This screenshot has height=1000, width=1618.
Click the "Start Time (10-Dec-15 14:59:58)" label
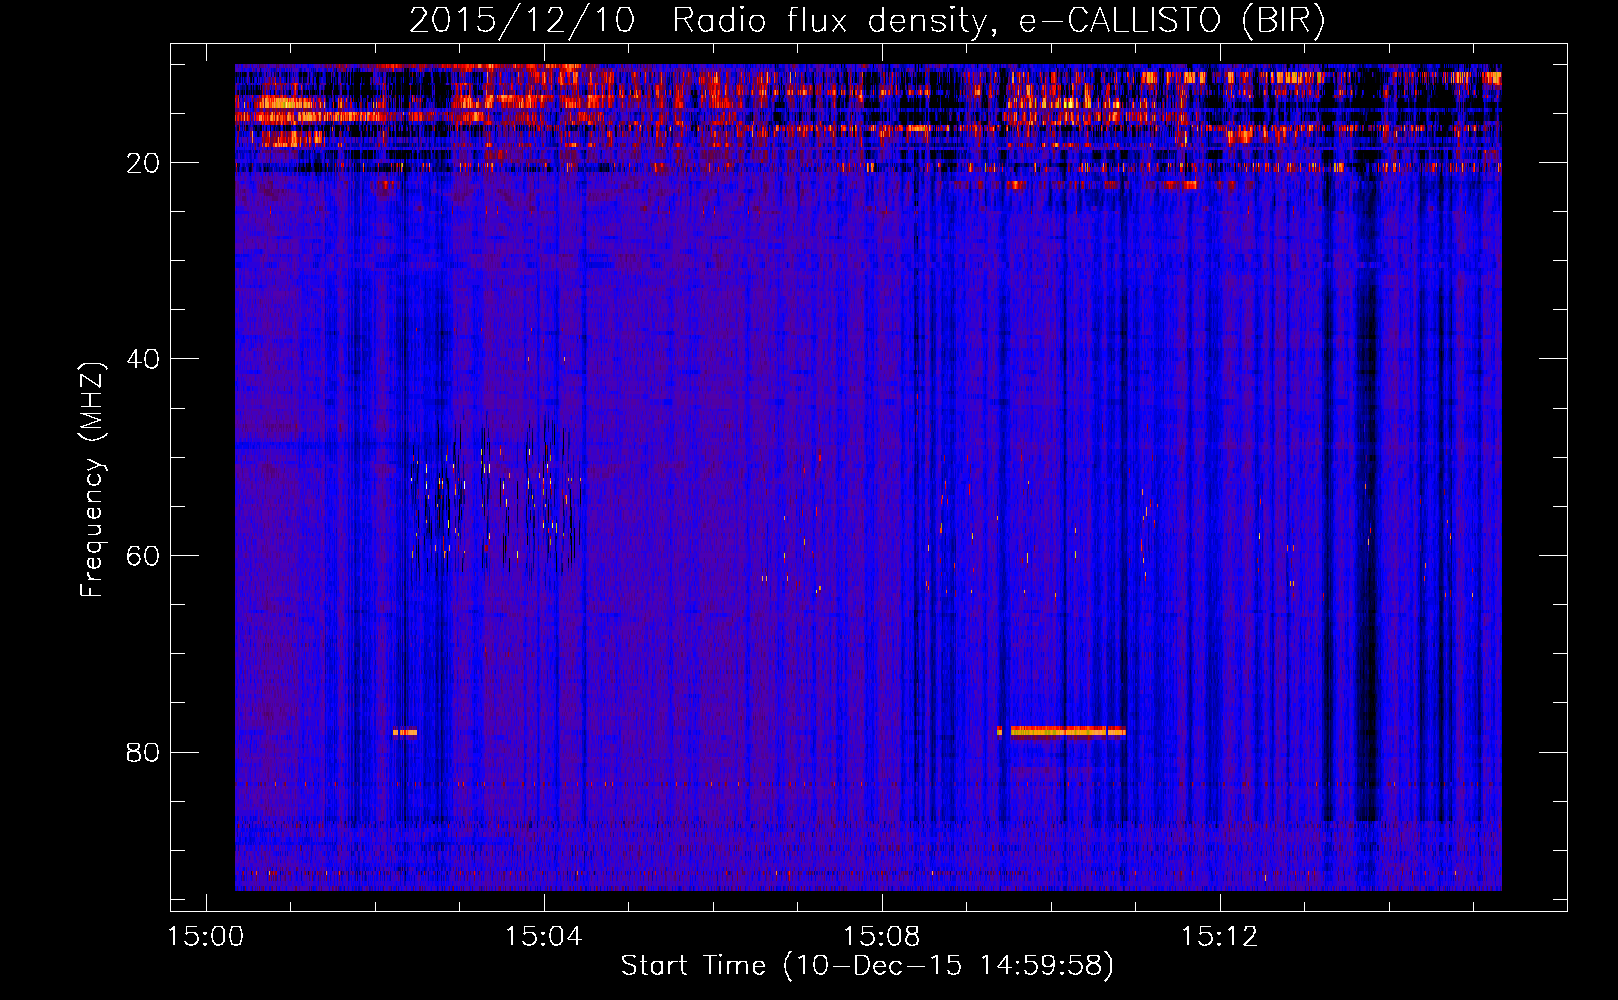867,965
